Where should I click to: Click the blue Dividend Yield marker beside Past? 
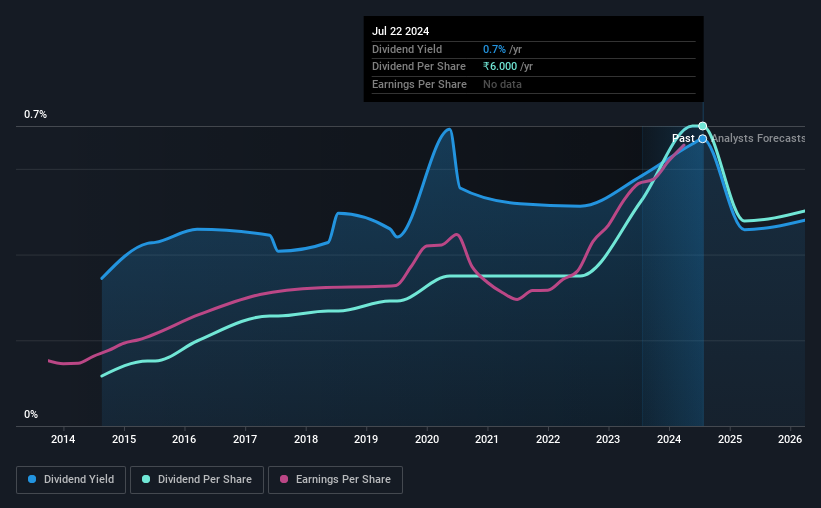(x=703, y=139)
